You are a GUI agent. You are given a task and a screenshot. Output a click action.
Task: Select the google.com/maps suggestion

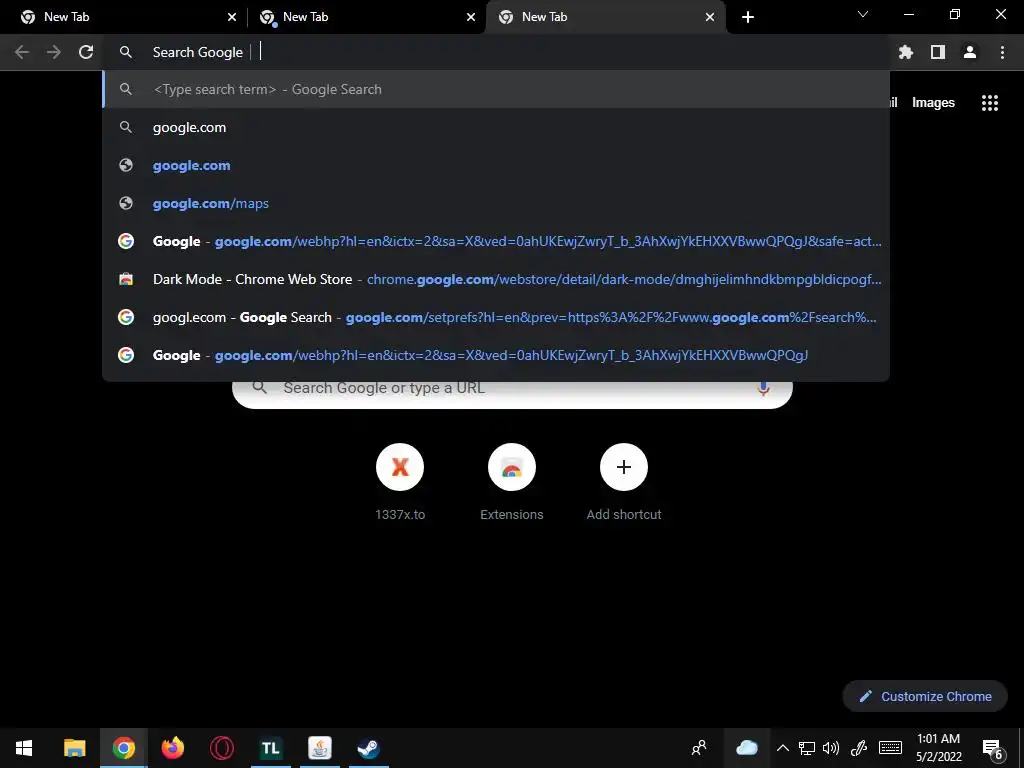(496, 203)
